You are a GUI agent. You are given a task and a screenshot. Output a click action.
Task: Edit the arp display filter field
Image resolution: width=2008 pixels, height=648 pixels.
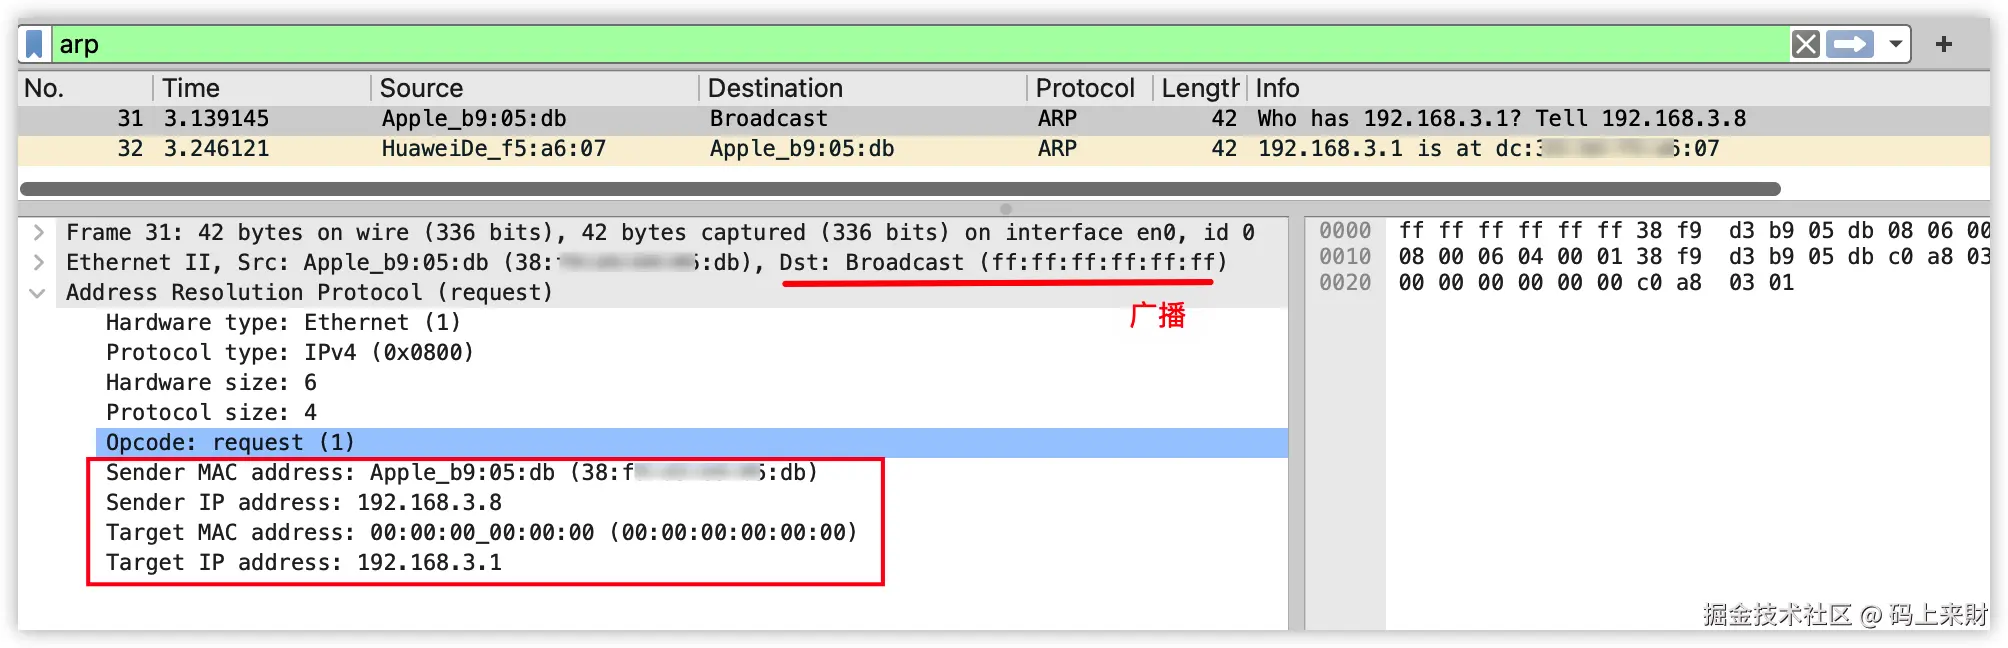[918, 44]
